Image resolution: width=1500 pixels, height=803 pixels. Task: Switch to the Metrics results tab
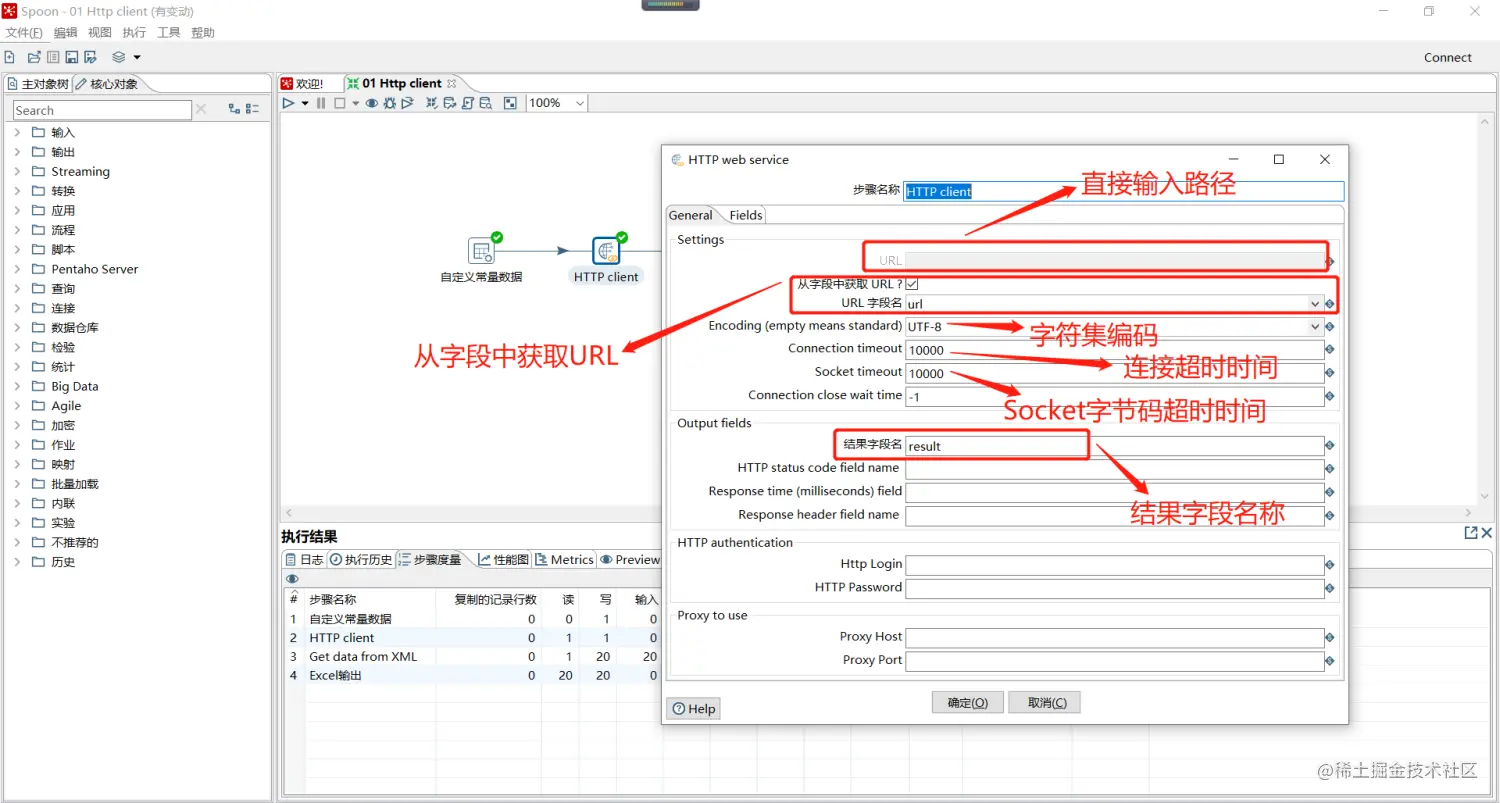click(564, 560)
